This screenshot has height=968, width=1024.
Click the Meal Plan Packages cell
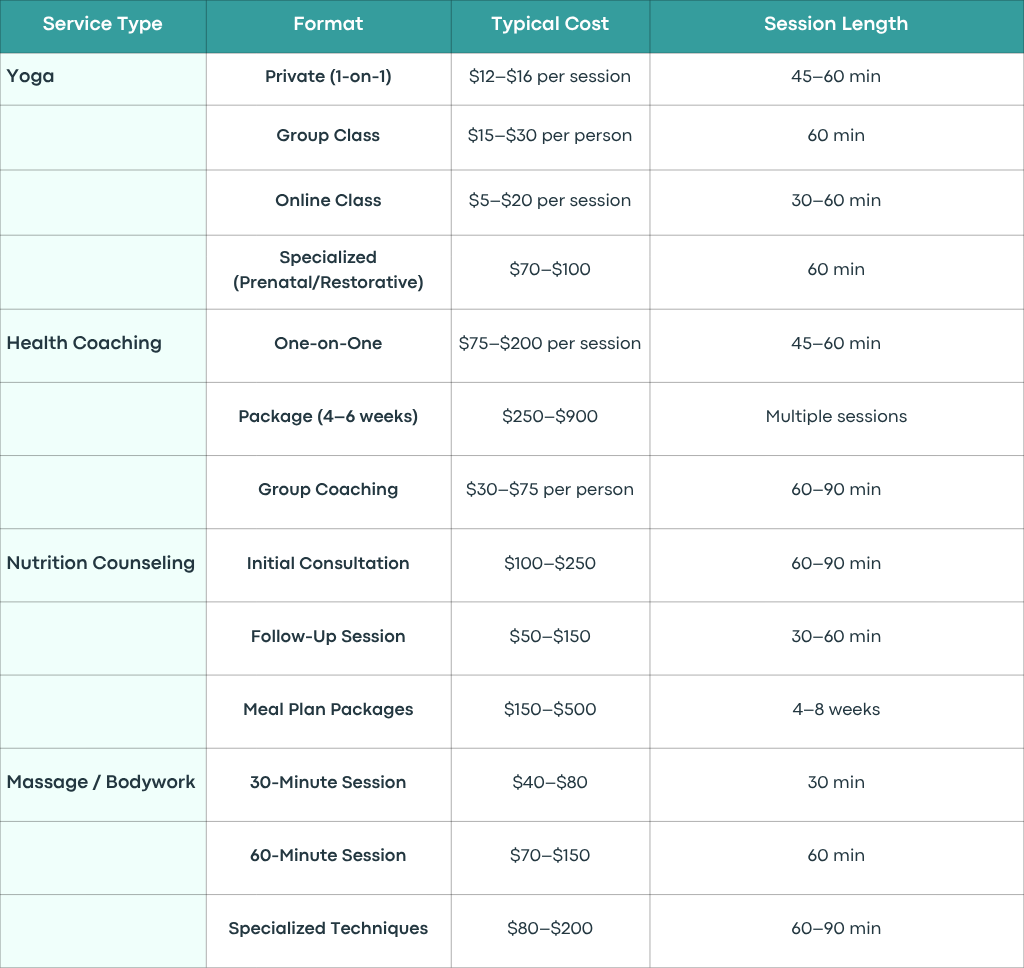(328, 711)
